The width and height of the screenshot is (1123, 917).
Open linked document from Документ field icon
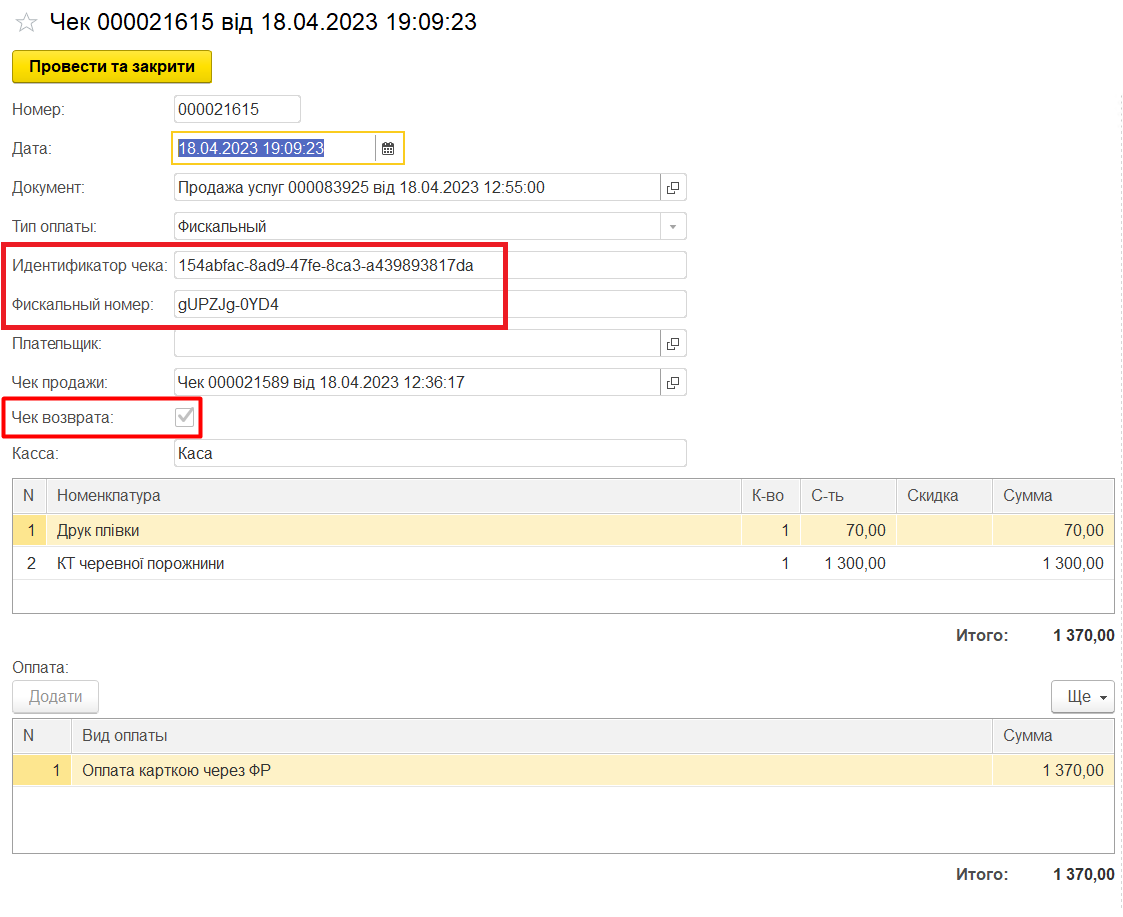[673, 188]
